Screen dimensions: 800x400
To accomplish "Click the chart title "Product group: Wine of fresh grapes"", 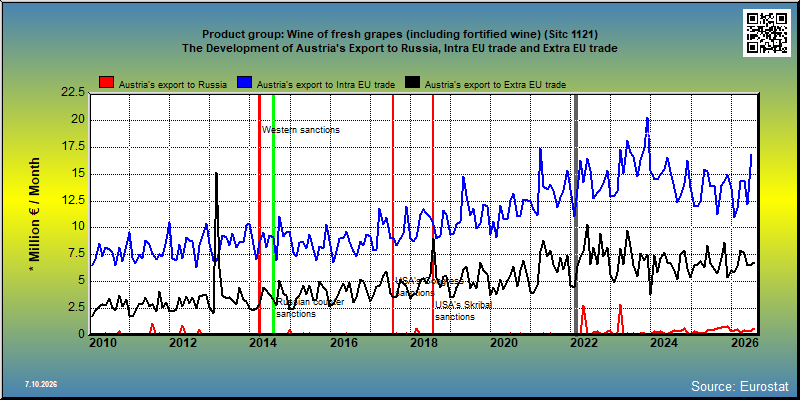I will pos(399,34).
